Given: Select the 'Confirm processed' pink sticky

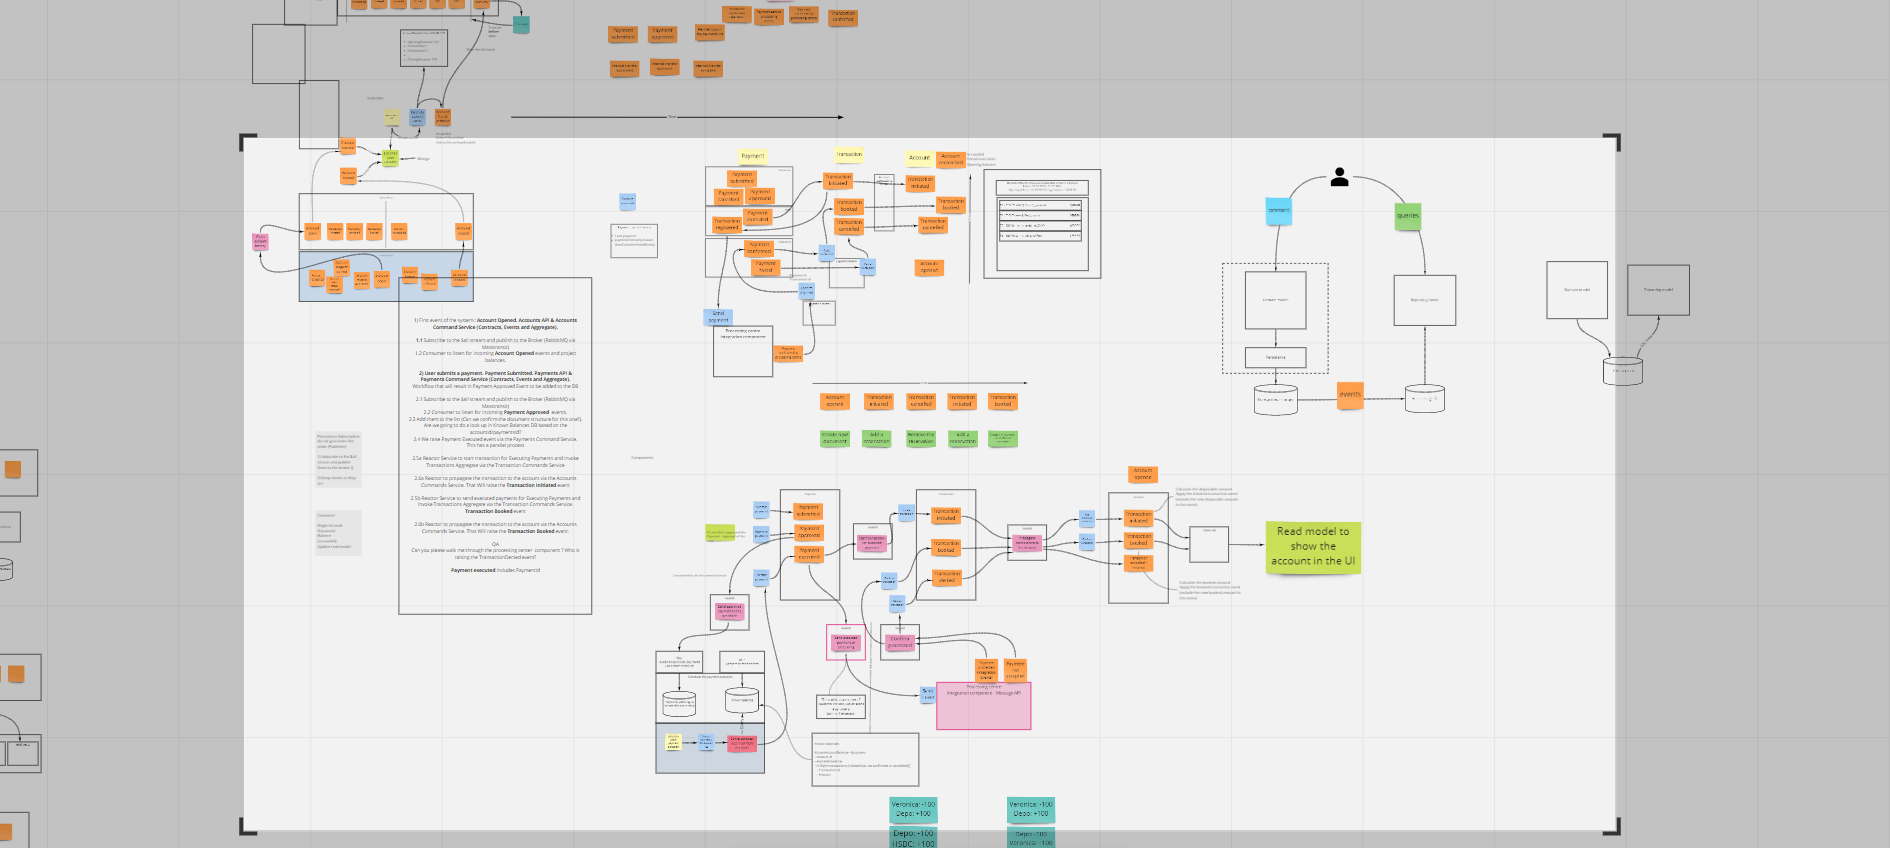Looking at the screenshot, I should pos(900,643).
